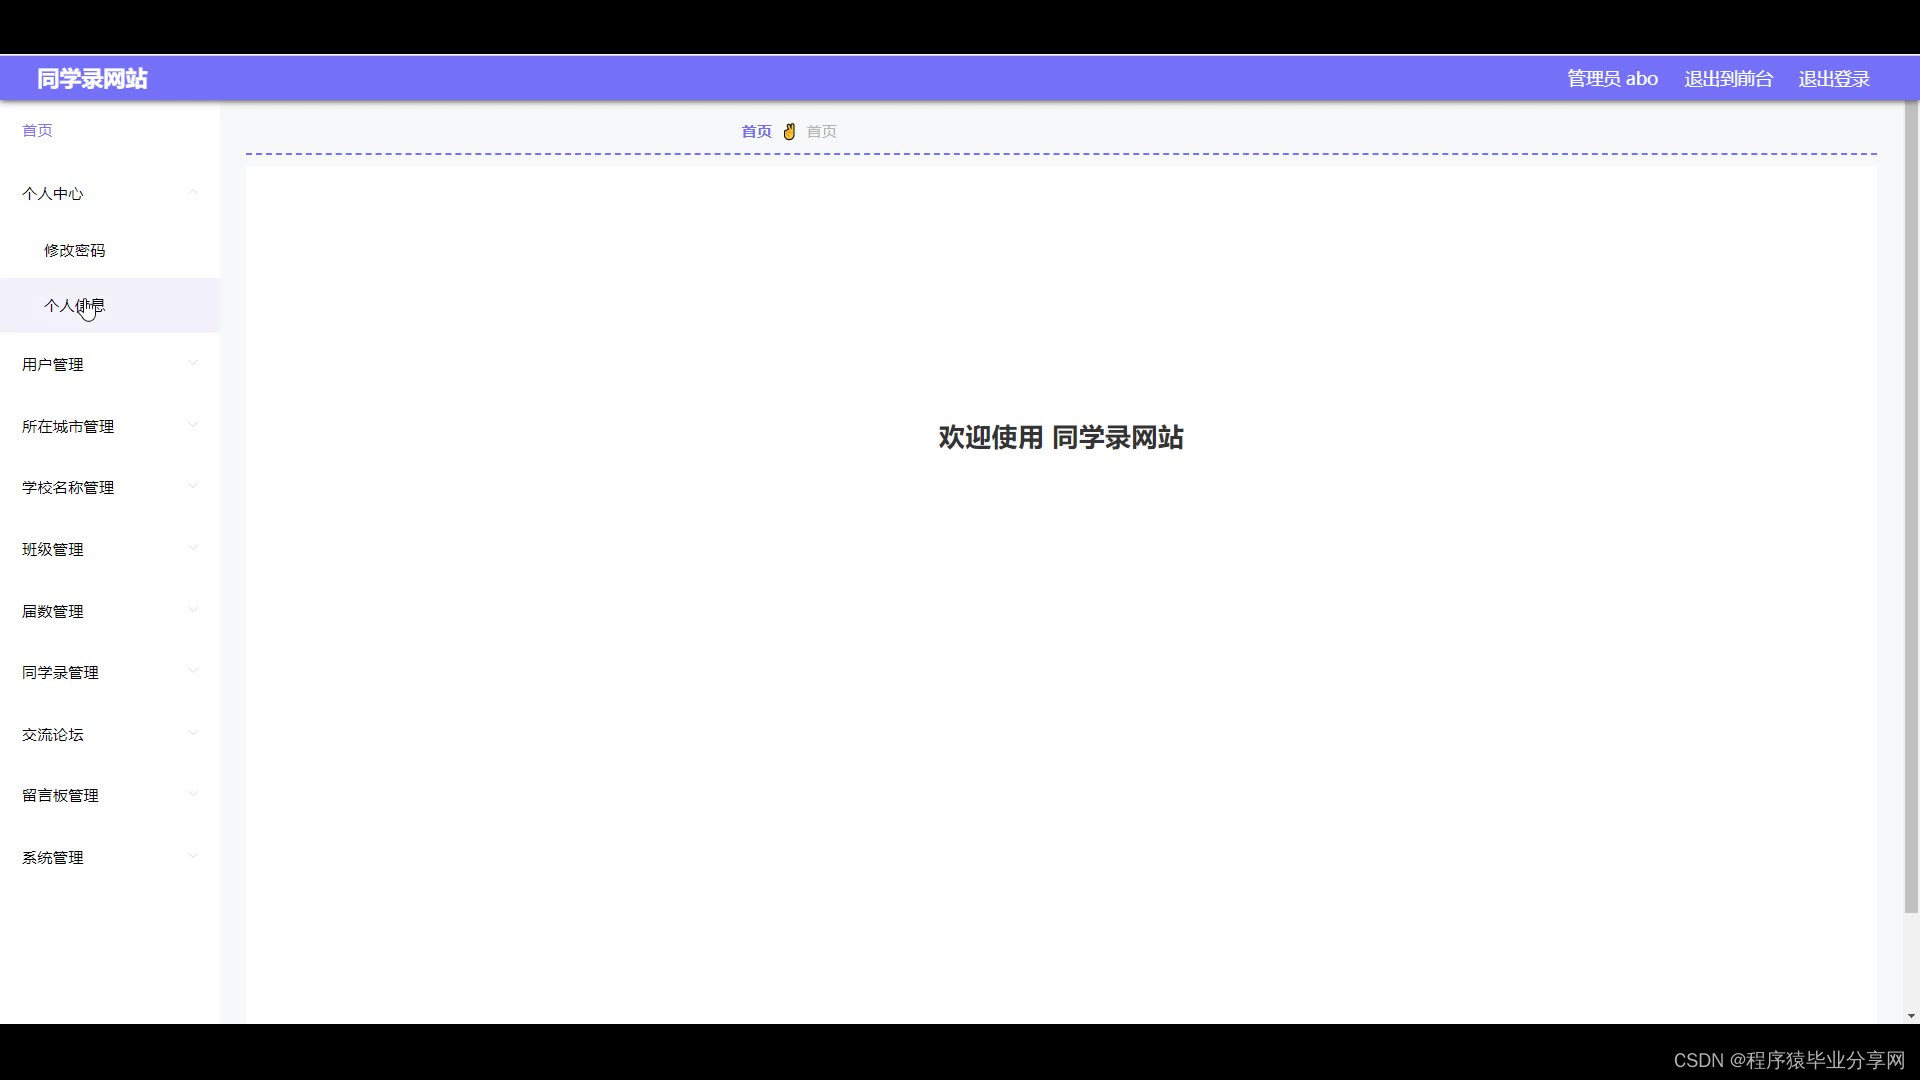Click the 同学录网站 site title
This screenshot has height=1080, width=1920.
click(x=92, y=79)
